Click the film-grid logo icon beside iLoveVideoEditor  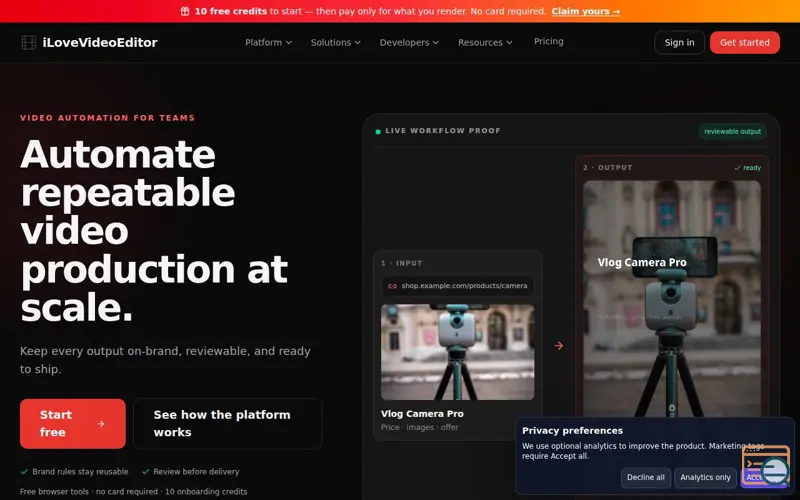coord(29,42)
